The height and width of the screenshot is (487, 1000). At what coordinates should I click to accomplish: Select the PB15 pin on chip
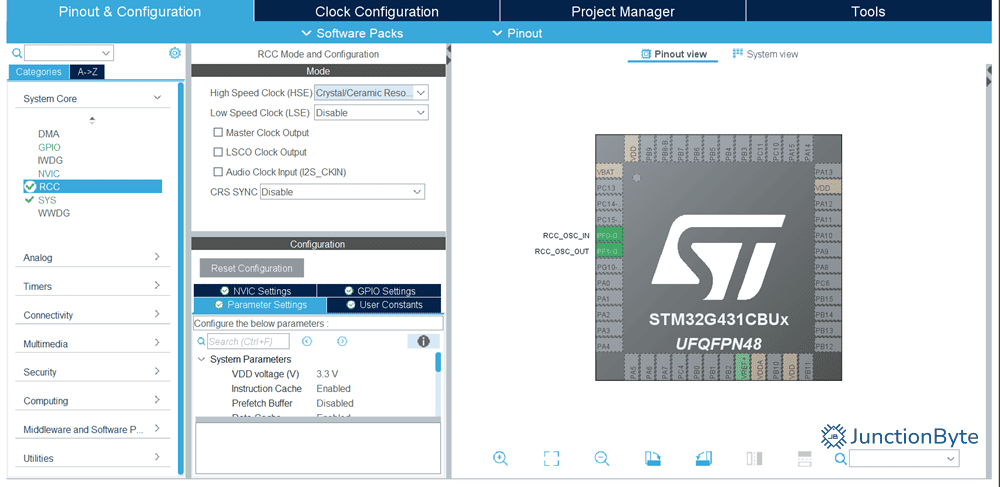coord(828,298)
